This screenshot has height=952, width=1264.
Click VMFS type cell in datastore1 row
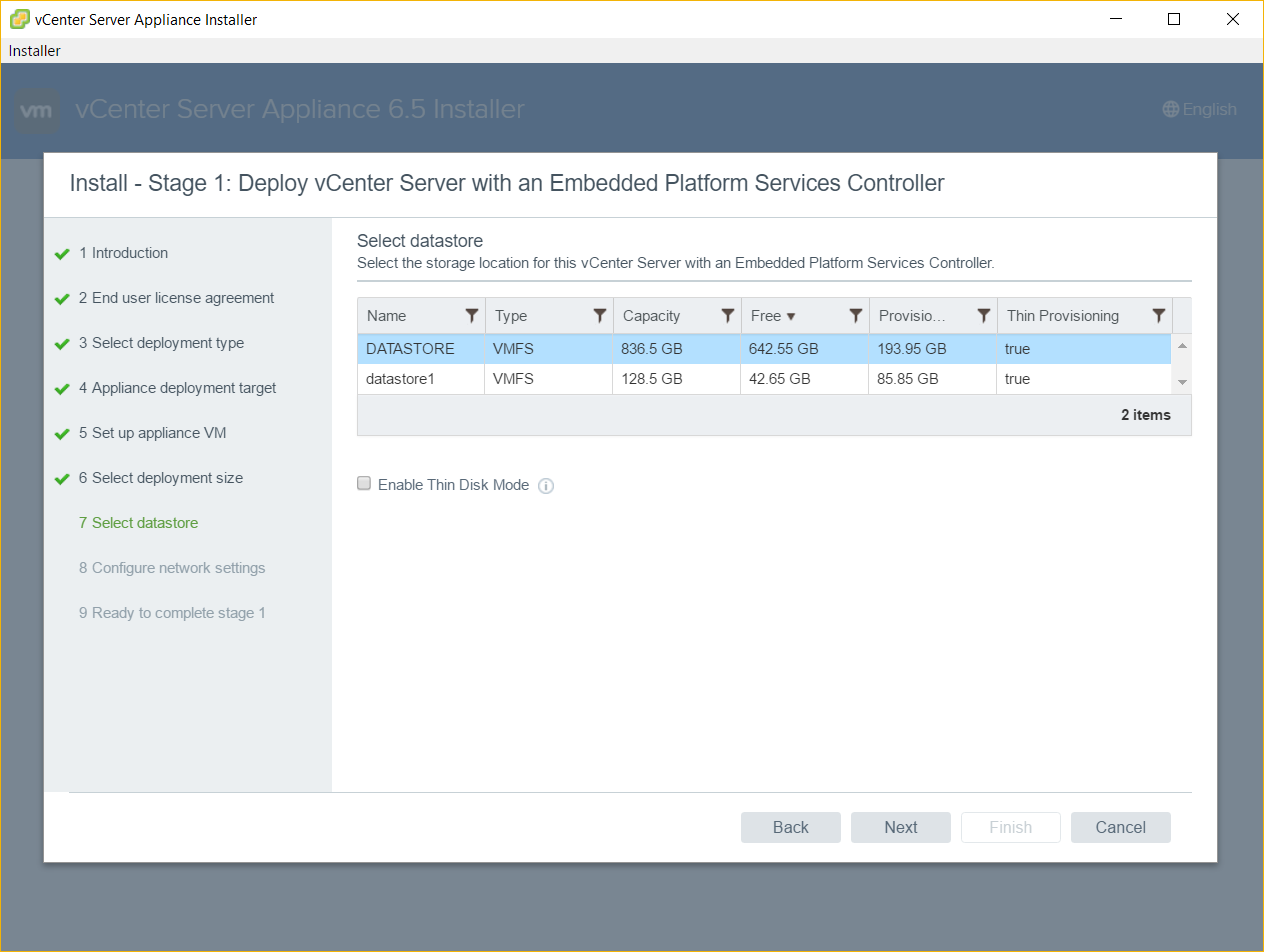coord(549,379)
